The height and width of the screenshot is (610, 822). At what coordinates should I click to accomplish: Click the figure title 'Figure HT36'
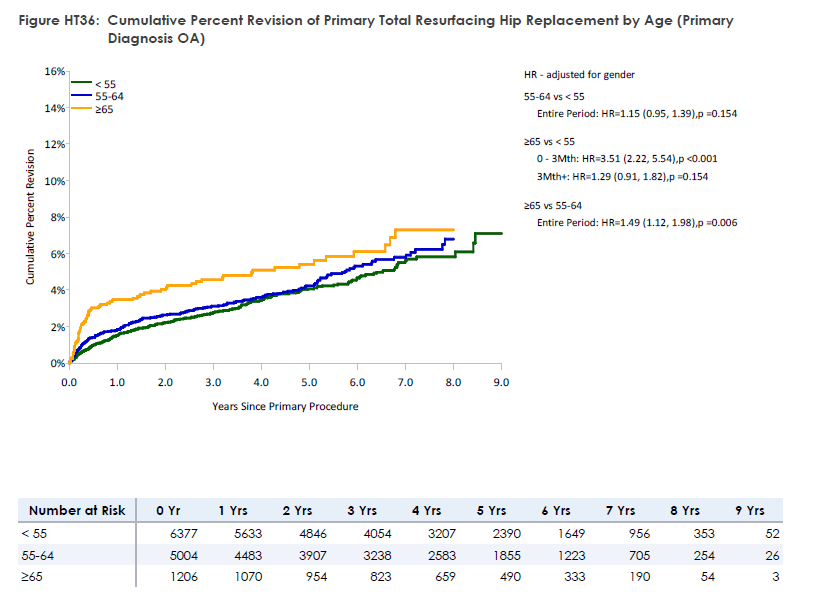[59, 21]
